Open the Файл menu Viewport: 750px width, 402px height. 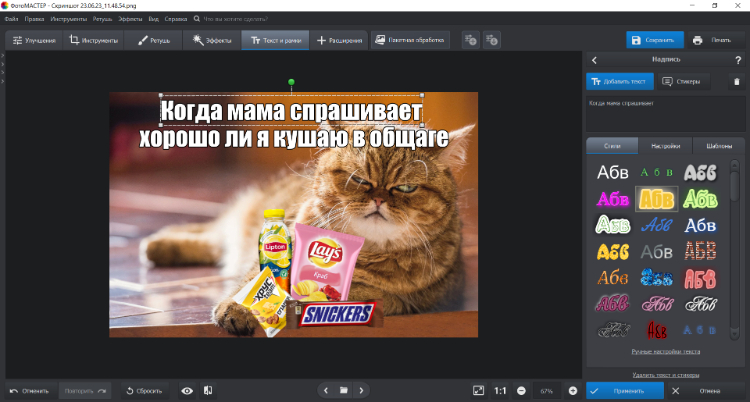[x=11, y=19]
